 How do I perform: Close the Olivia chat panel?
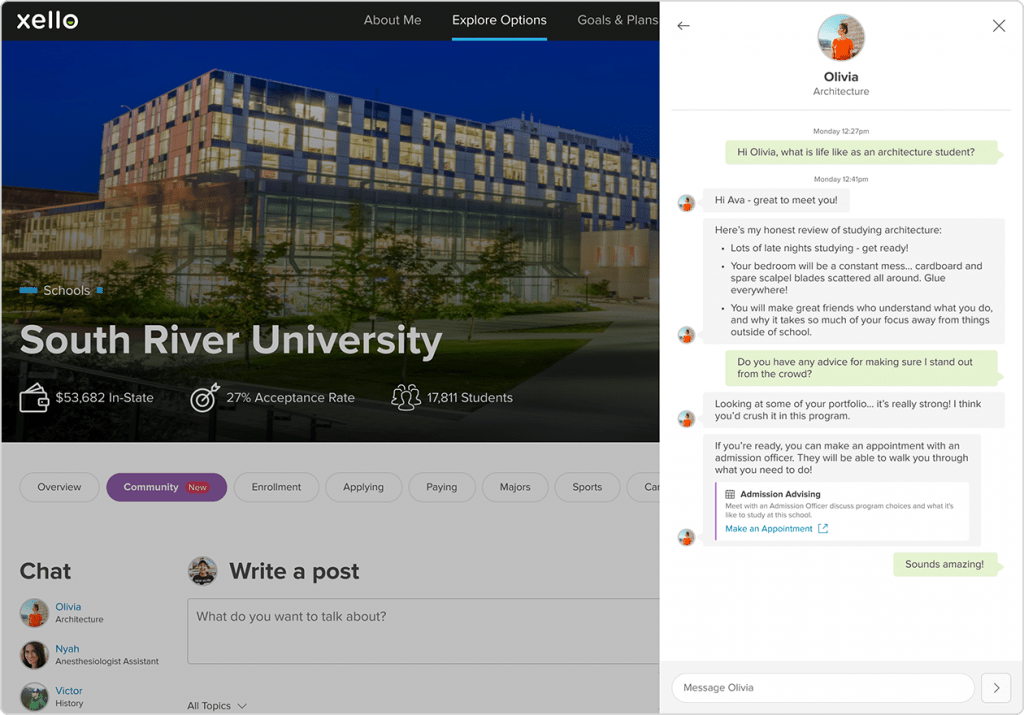(998, 26)
